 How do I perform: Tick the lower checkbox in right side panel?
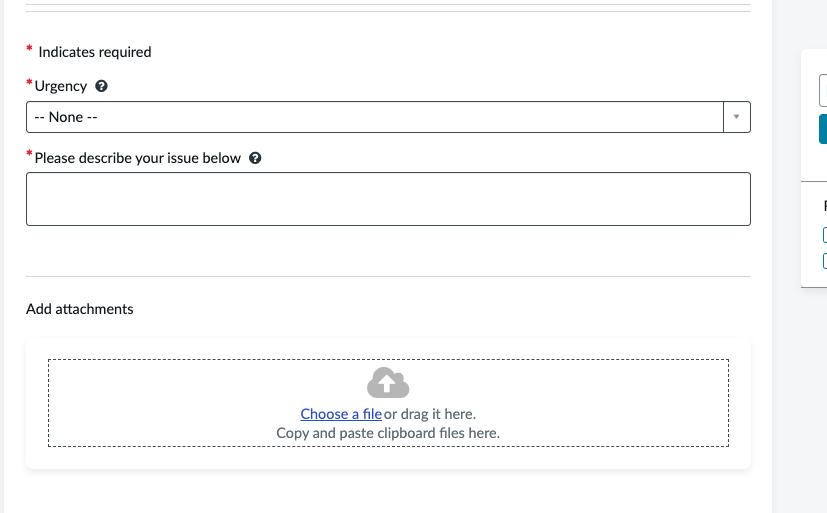click(824, 261)
